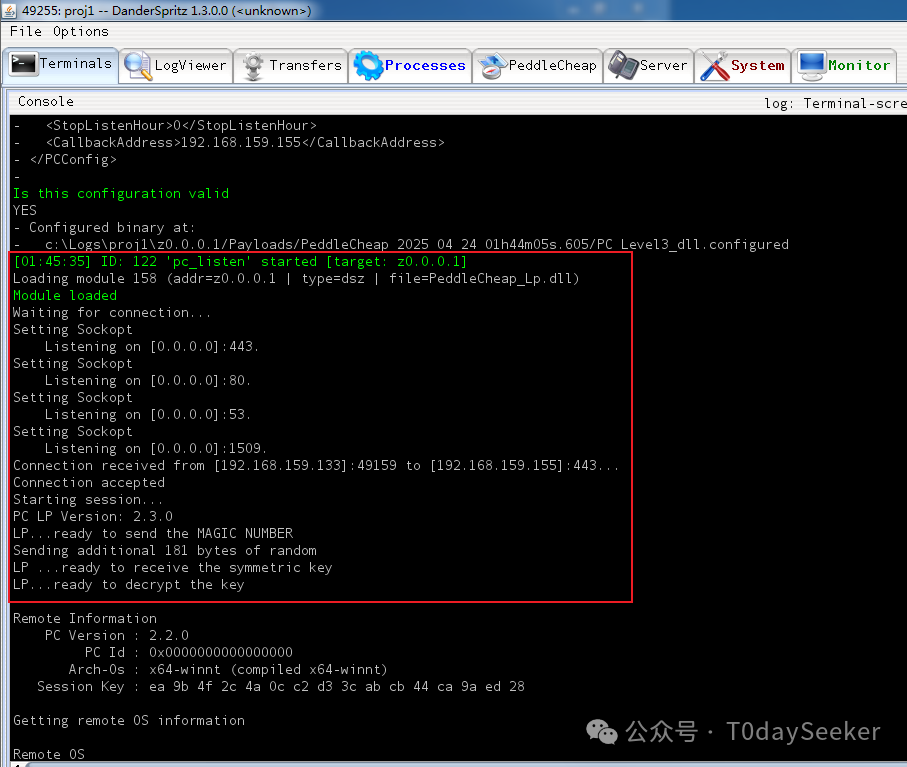Click 'PC Version : 2.2.0' line
Image resolution: width=907 pixels, height=767 pixels.
[117, 636]
